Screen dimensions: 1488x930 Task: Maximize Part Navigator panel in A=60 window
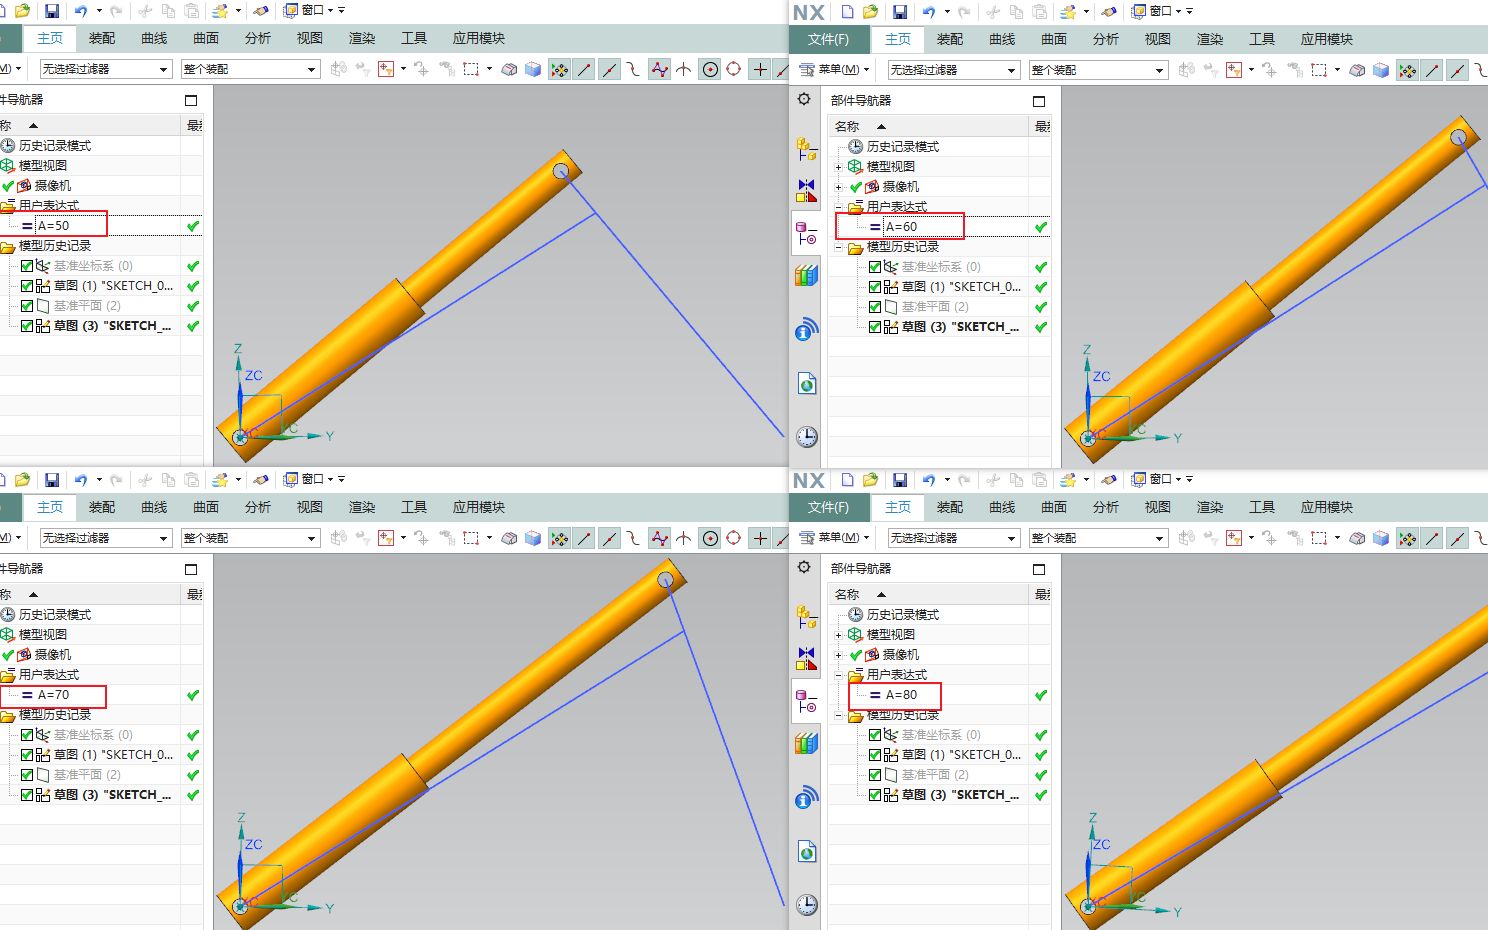point(1039,101)
